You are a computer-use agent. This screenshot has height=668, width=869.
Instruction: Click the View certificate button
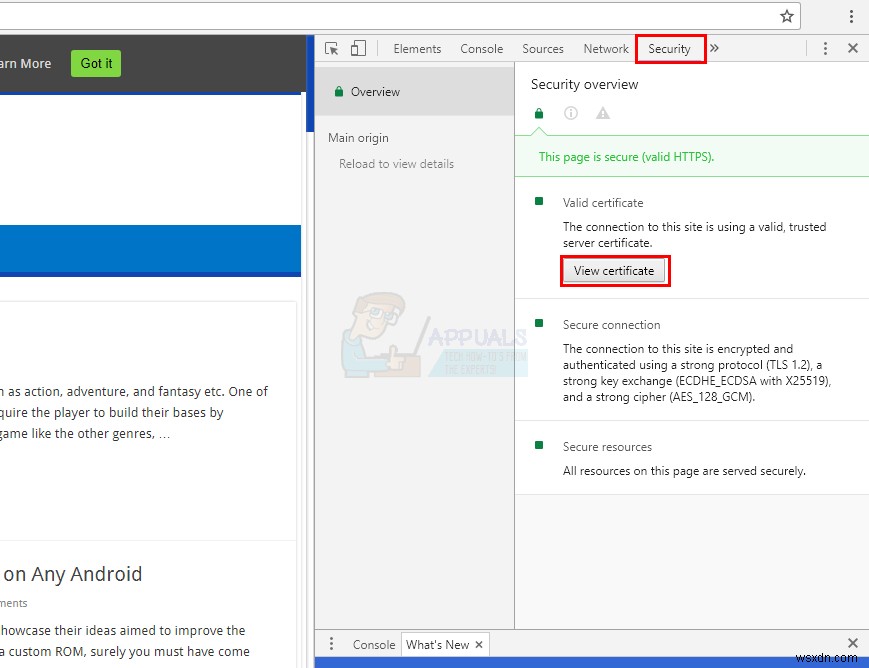click(x=615, y=270)
